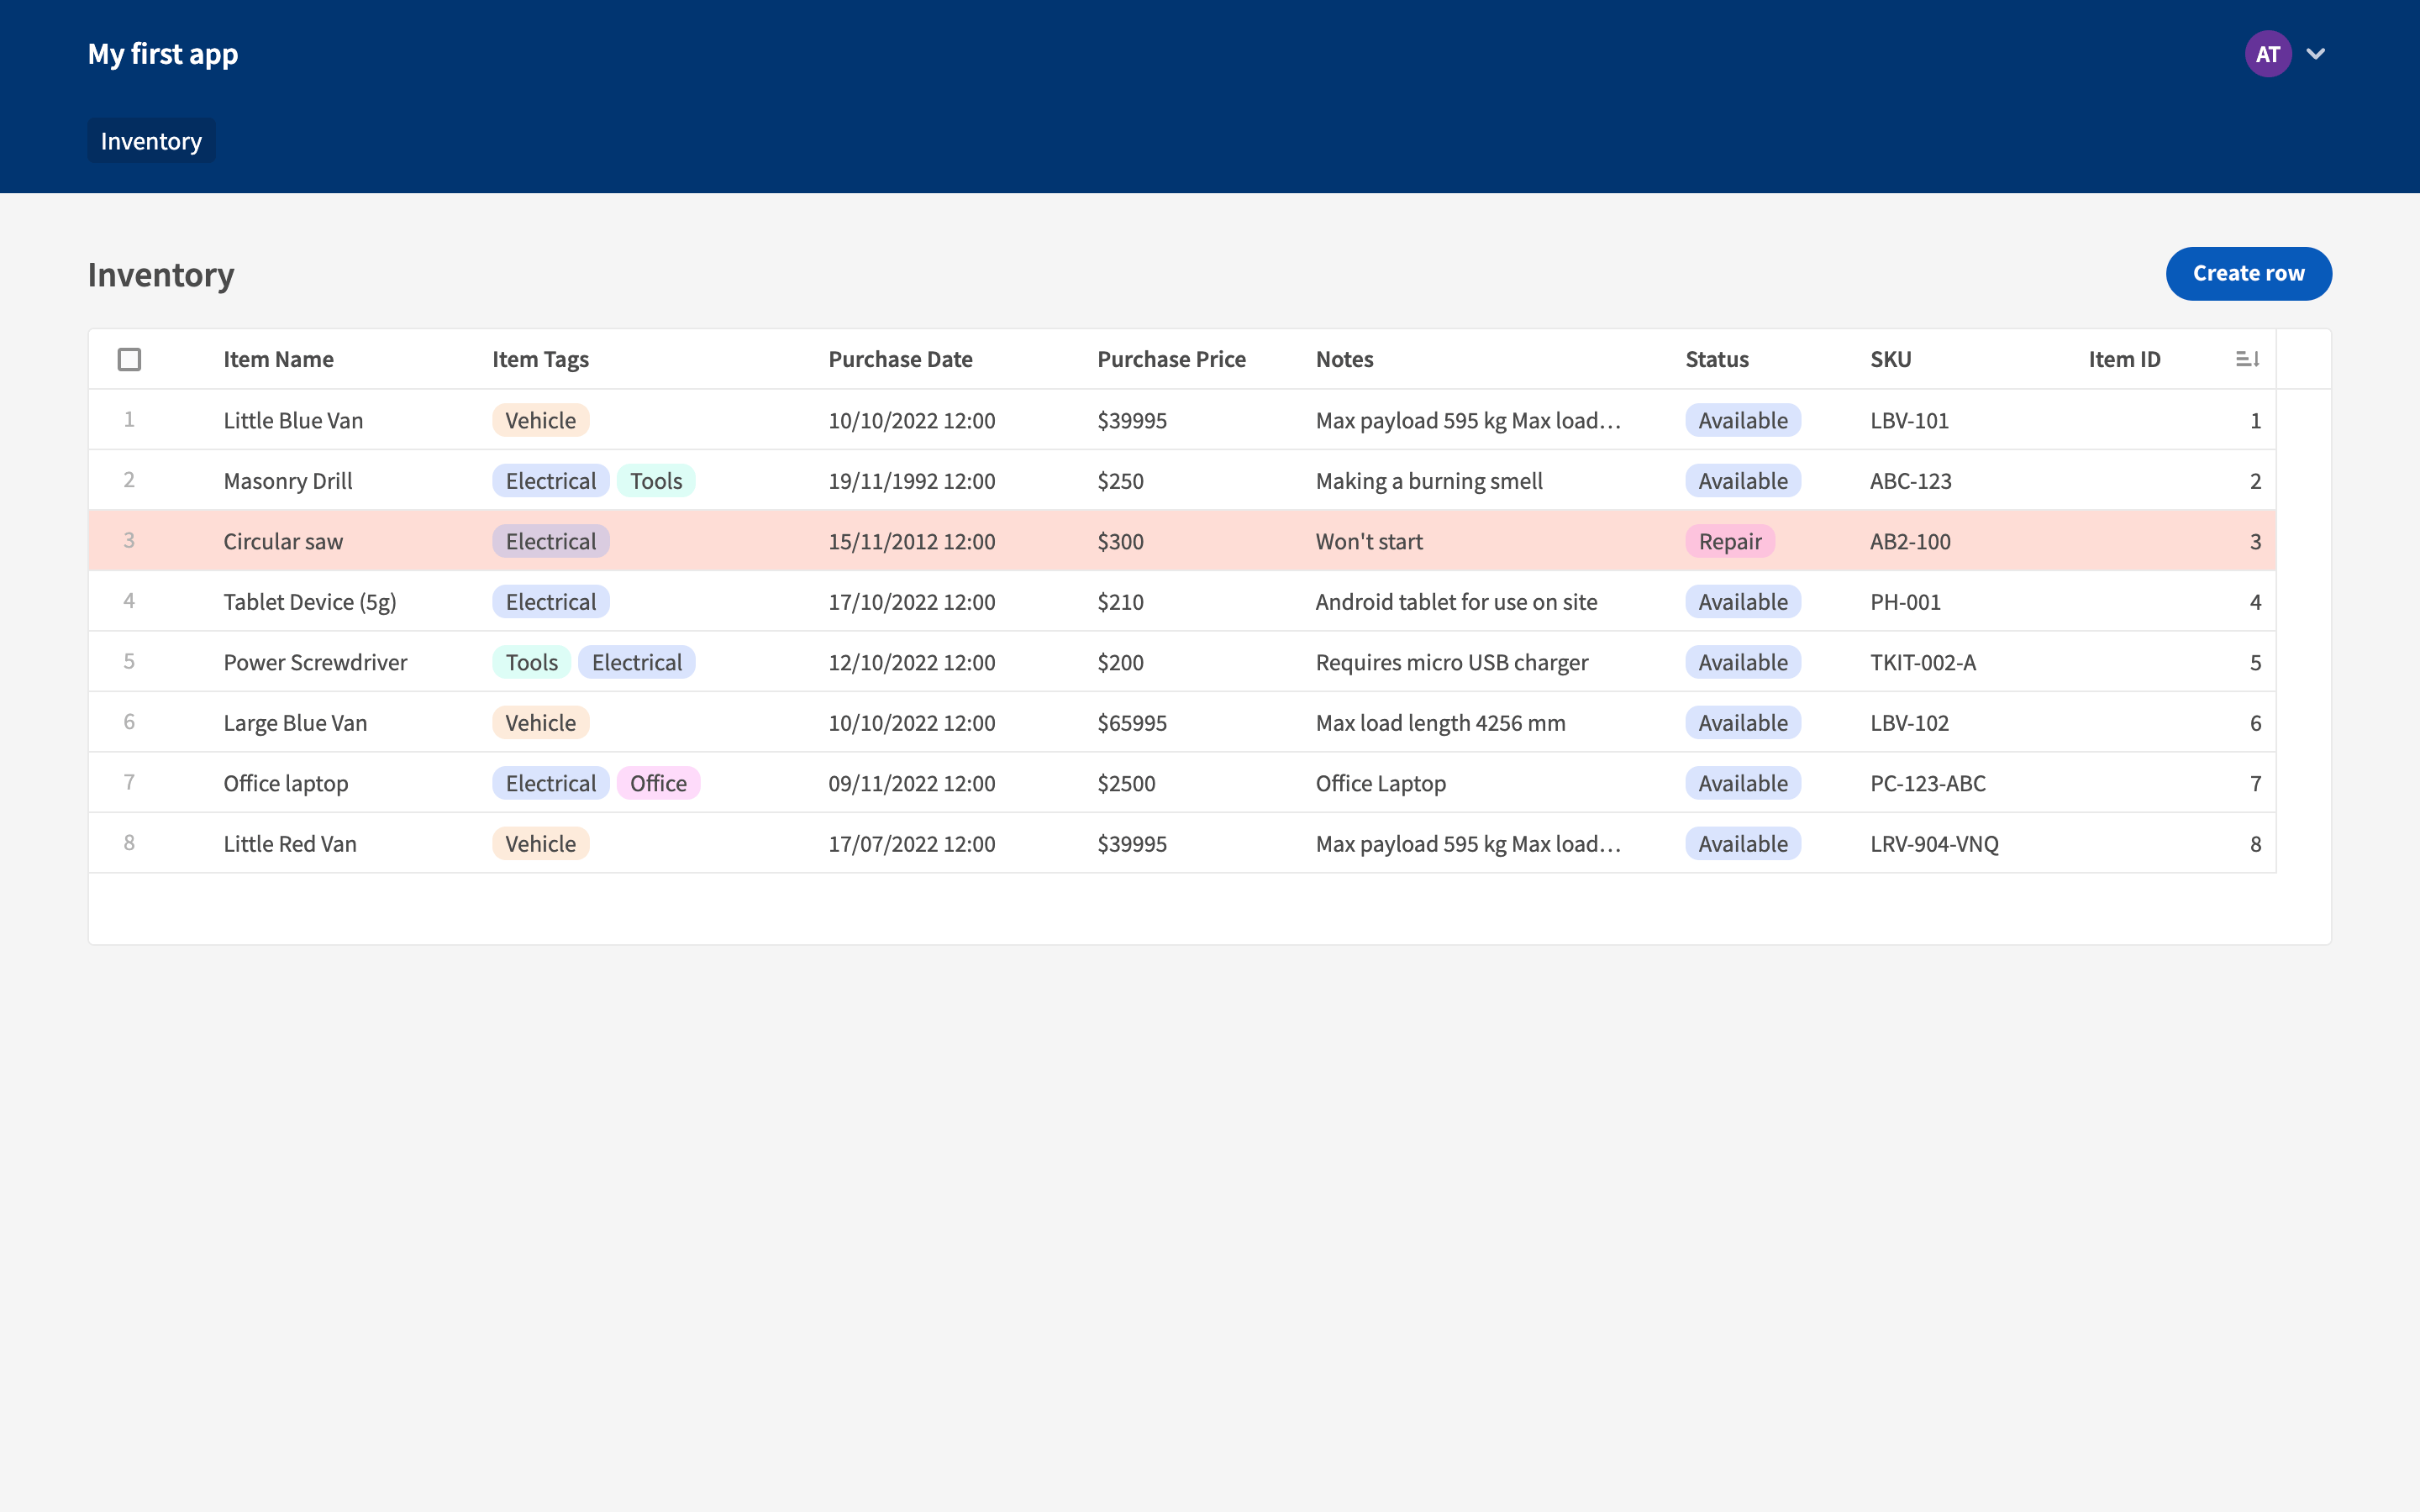Sort by Item Name column header

click(x=278, y=359)
